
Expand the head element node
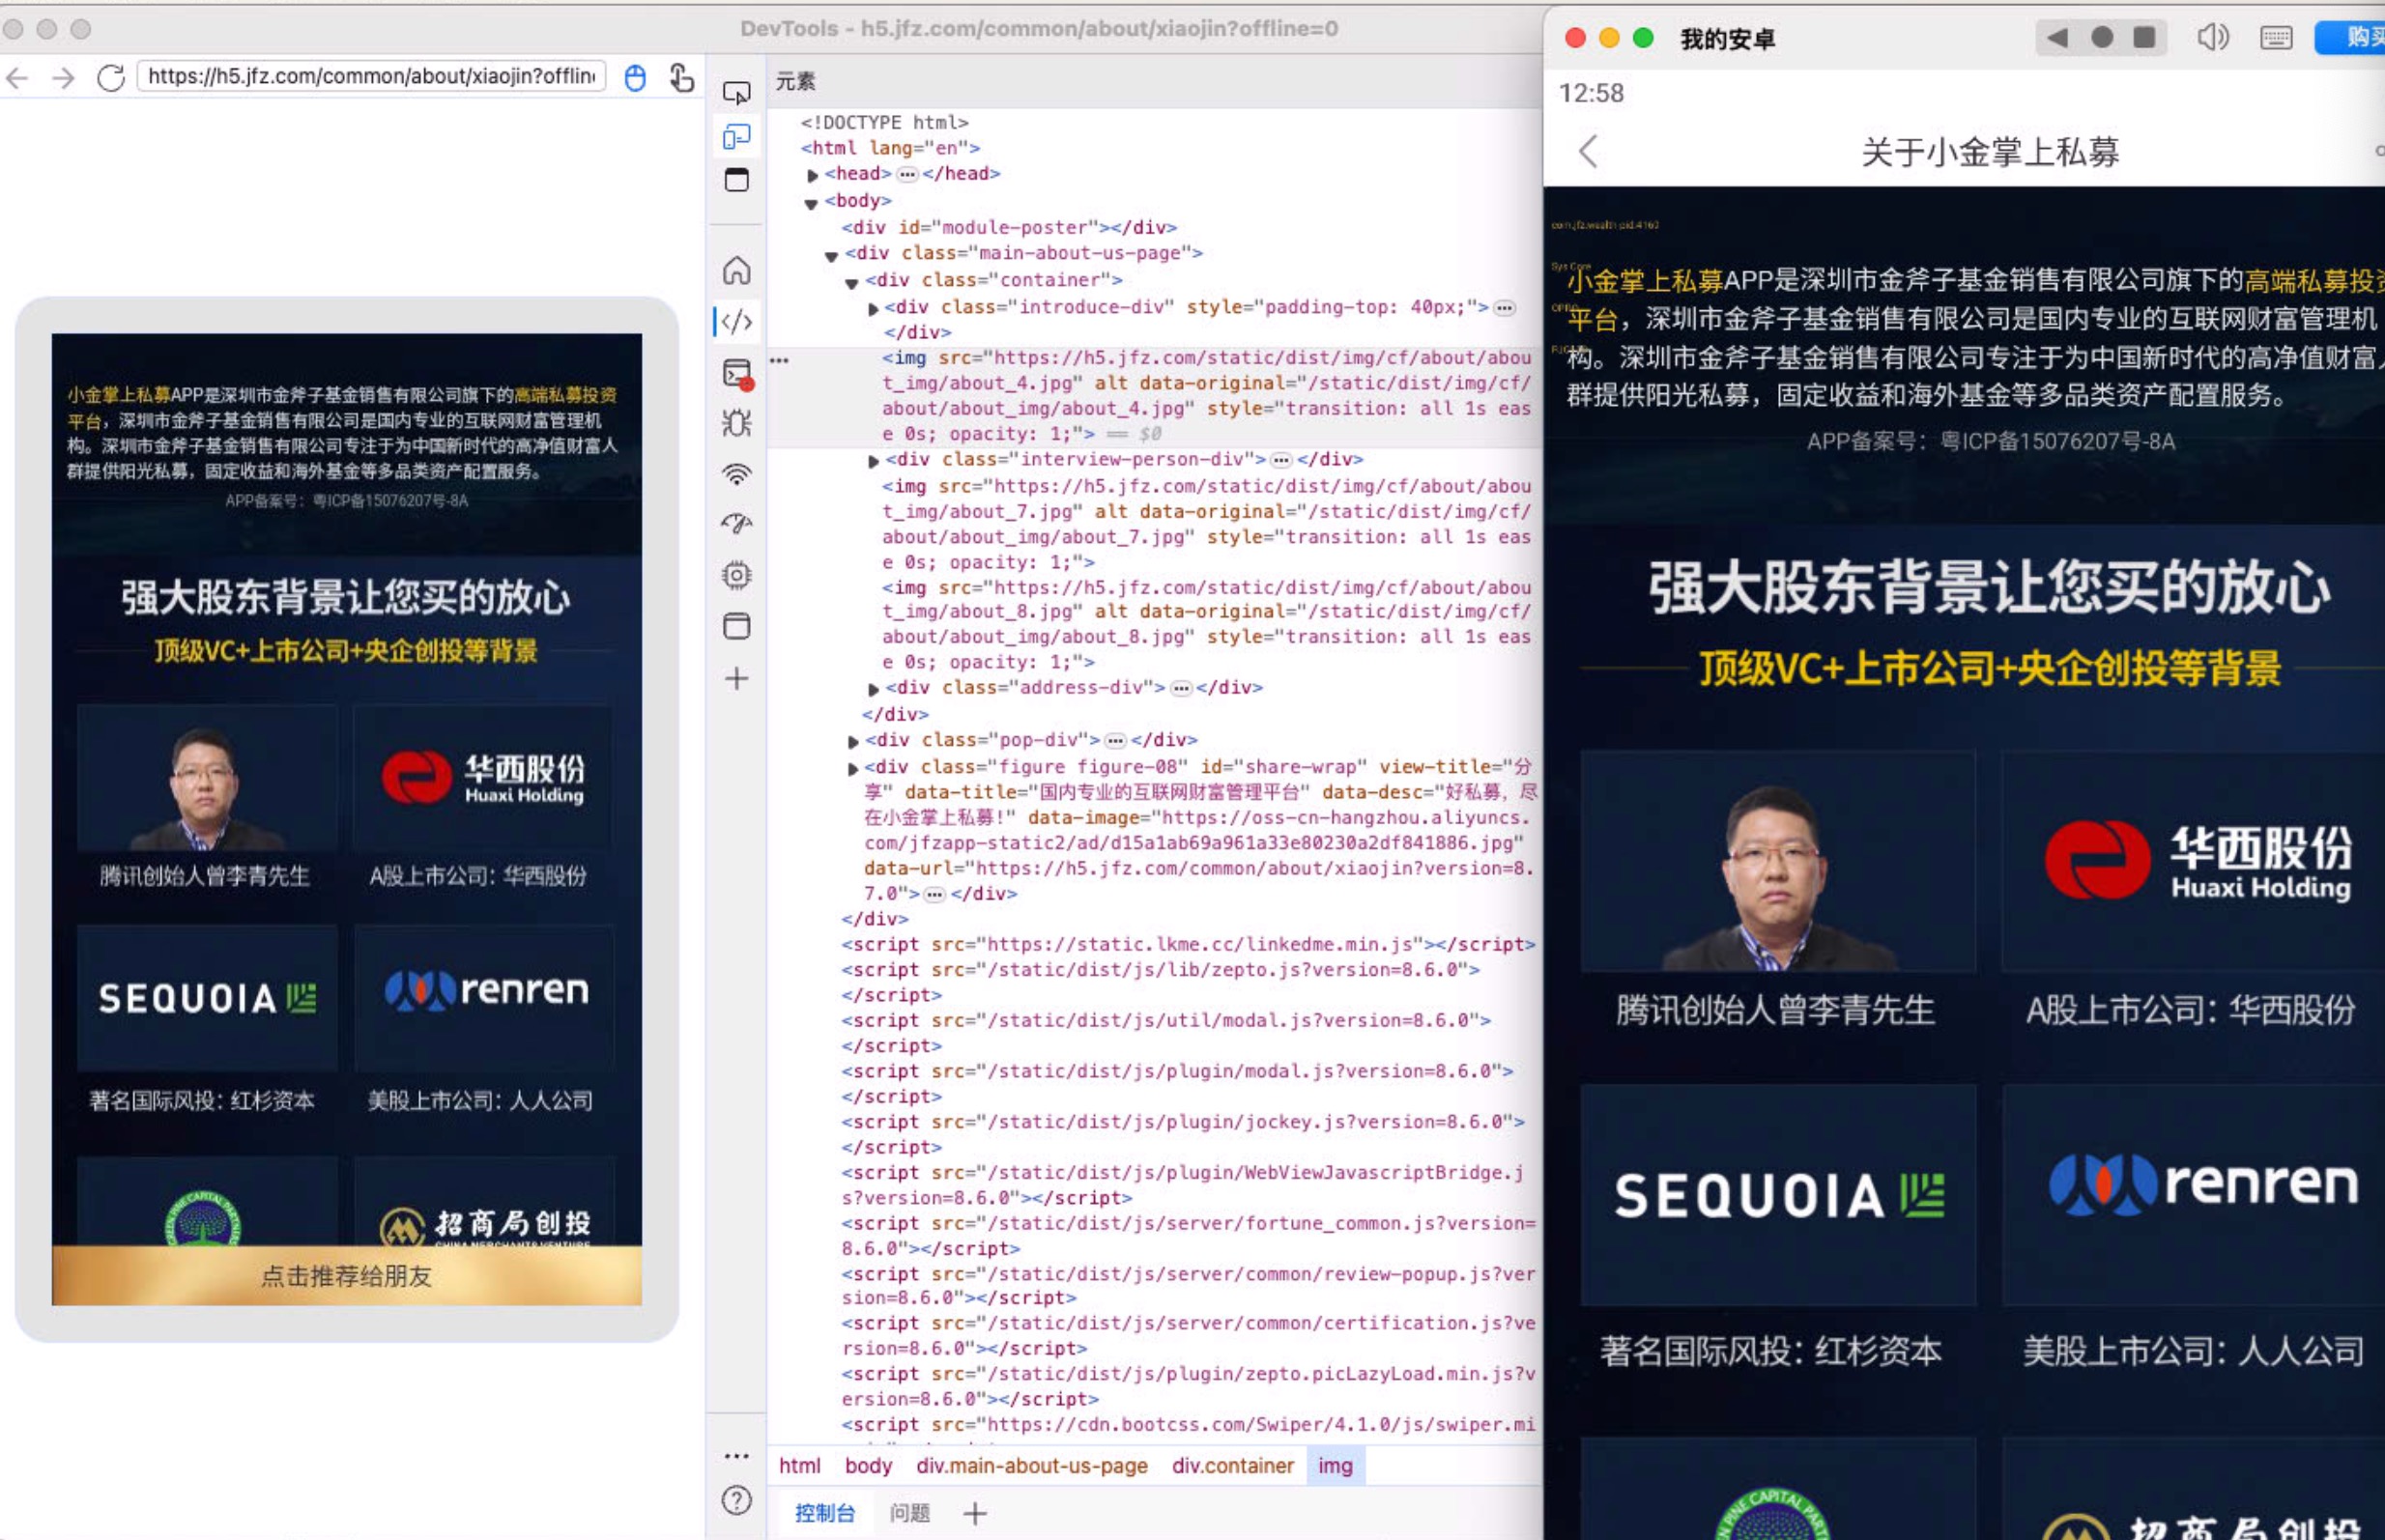(x=812, y=175)
